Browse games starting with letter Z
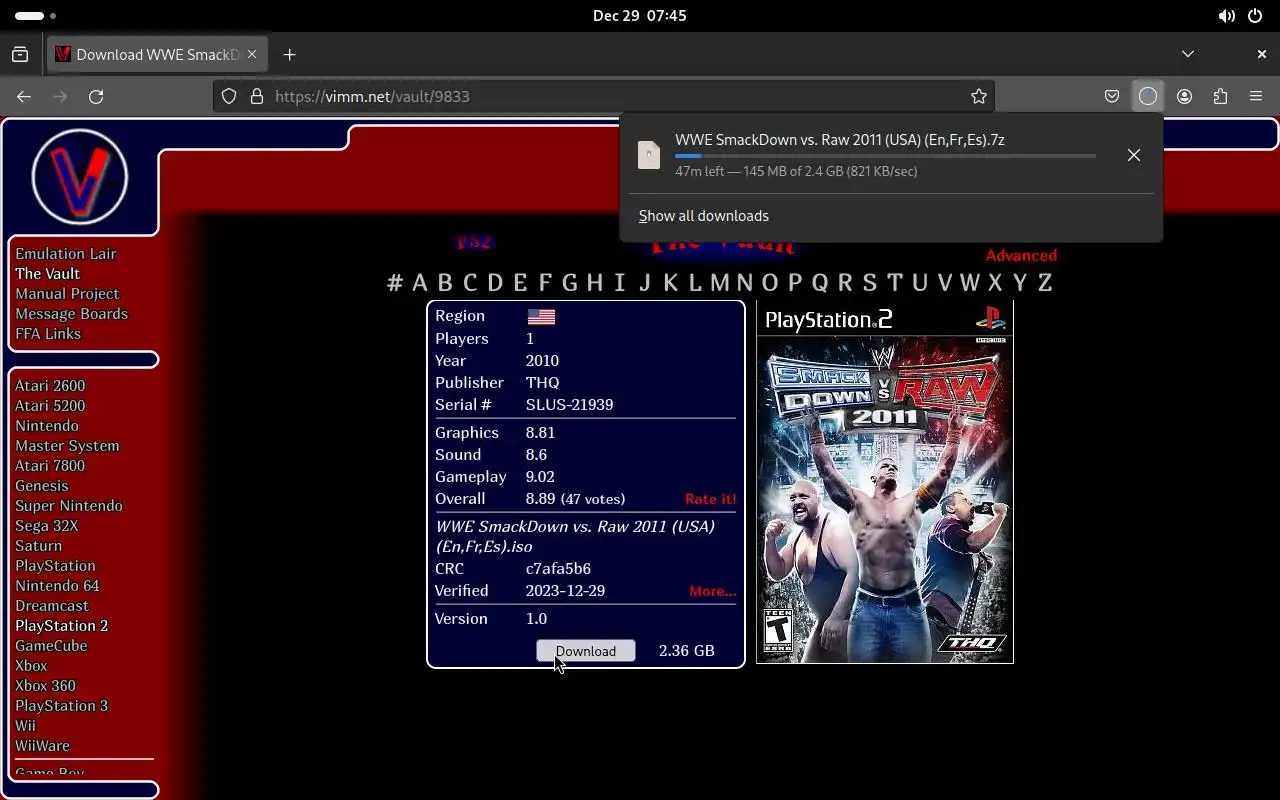This screenshot has height=800, width=1280. pyautogui.click(x=1045, y=283)
